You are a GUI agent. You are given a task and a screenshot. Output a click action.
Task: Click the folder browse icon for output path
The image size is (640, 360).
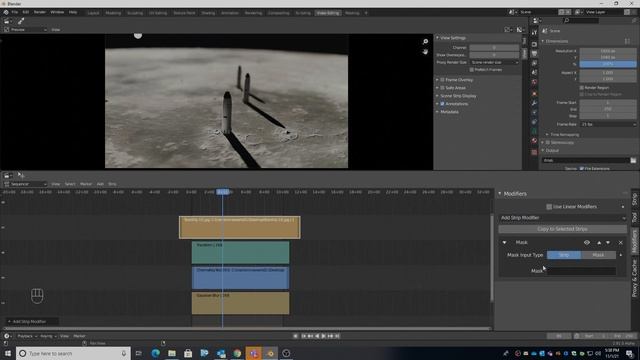pyautogui.click(x=633, y=160)
